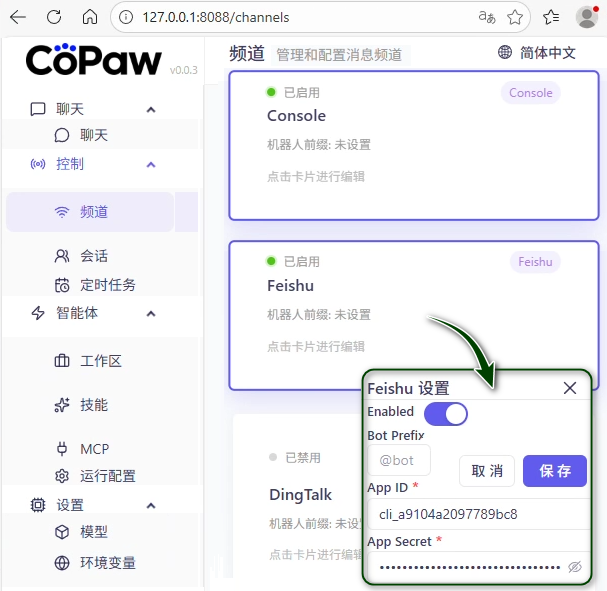Click the chat bubble icon for 聊天
This screenshot has height=591, width=607.
(x=62, y=135)
